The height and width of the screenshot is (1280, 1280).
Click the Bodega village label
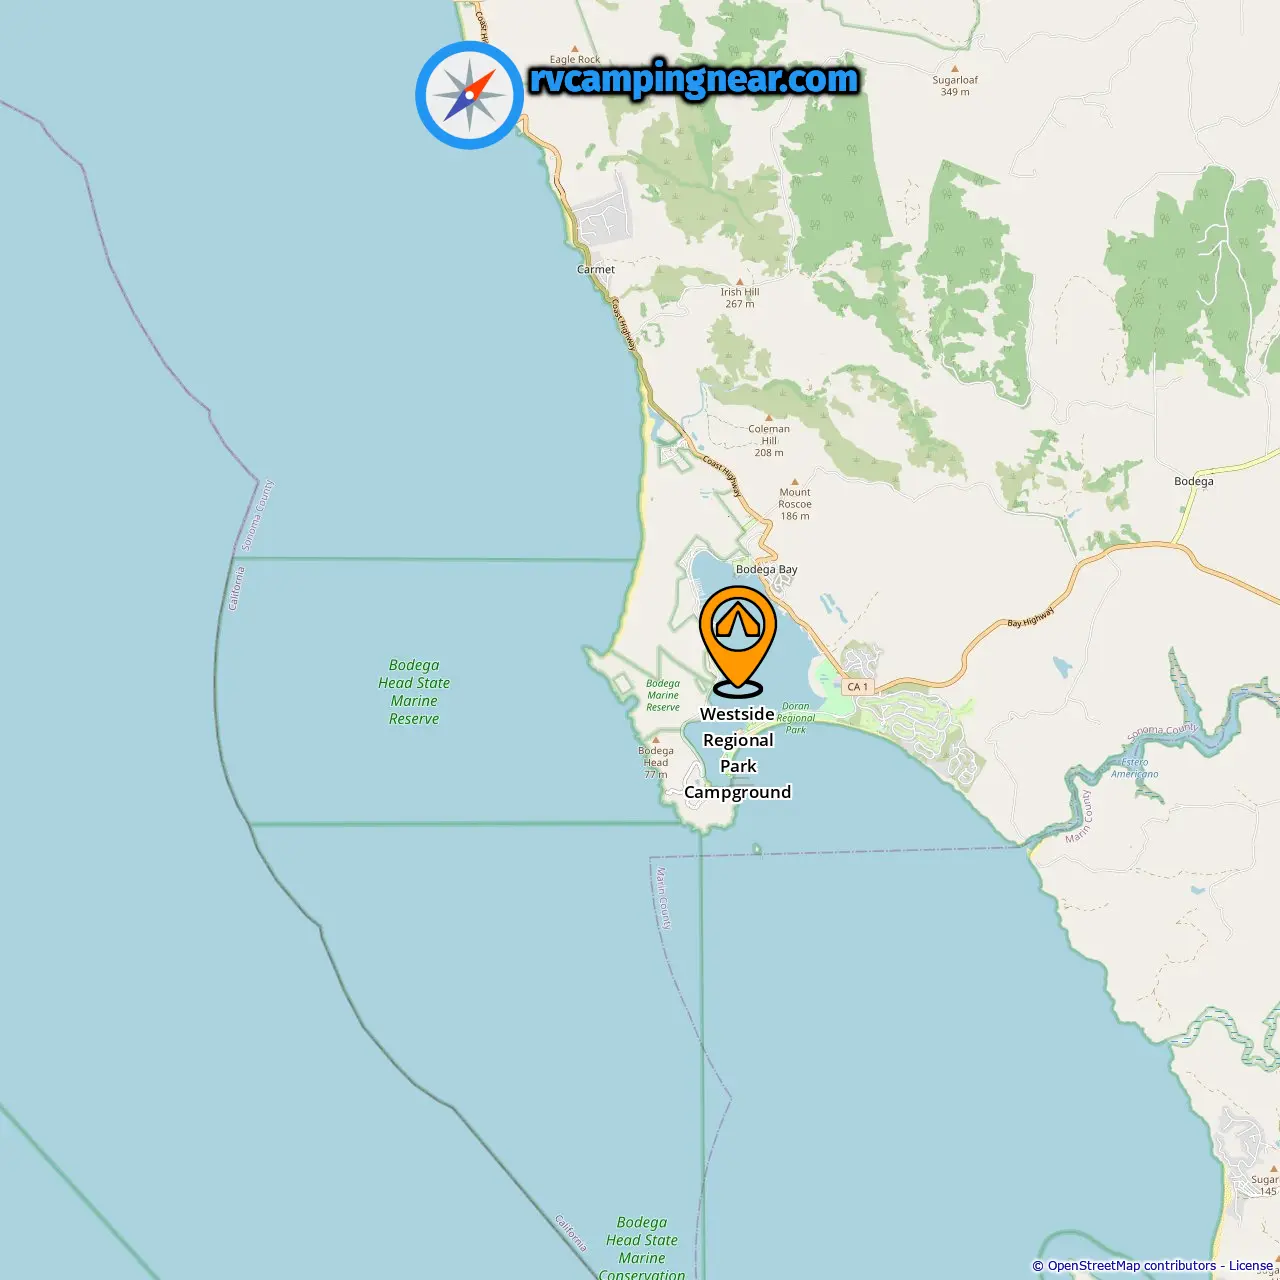tap(1194, 481)
